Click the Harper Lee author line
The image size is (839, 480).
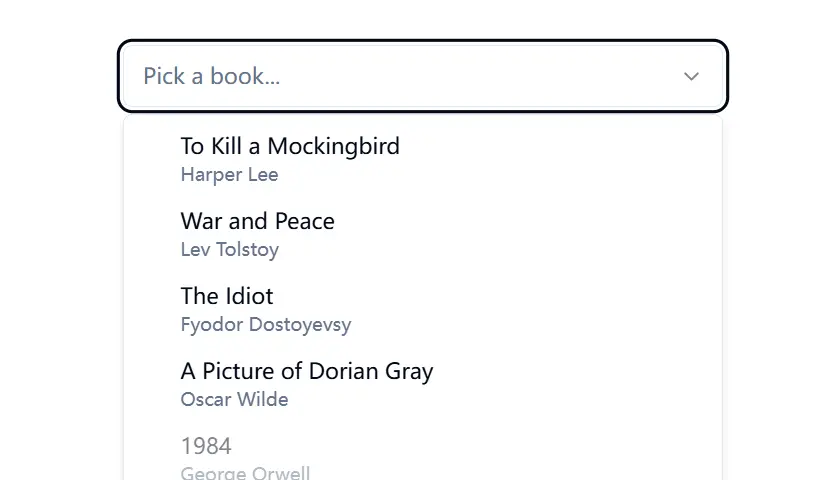click(x=230, y=175)
